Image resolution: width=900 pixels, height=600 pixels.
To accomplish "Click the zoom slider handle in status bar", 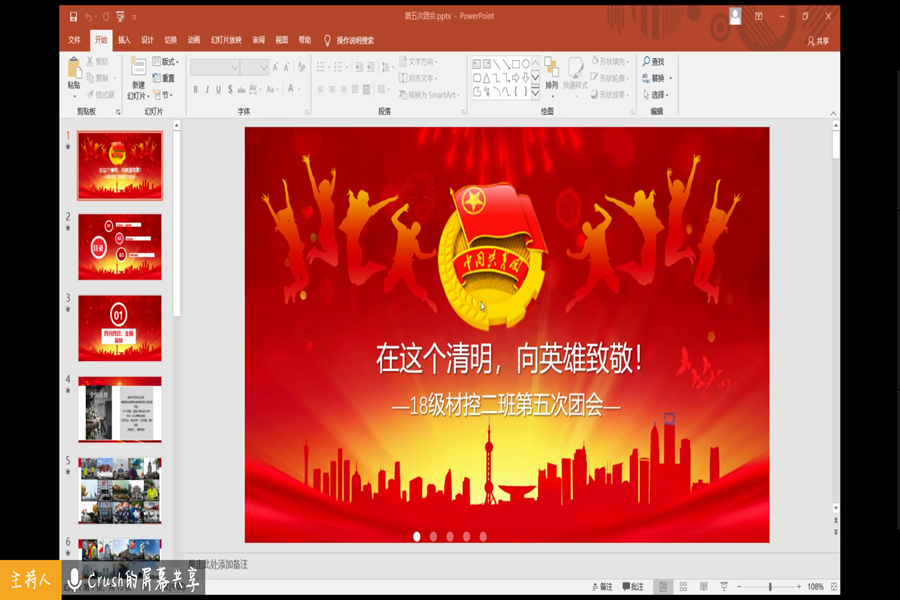I will point(770,586).
